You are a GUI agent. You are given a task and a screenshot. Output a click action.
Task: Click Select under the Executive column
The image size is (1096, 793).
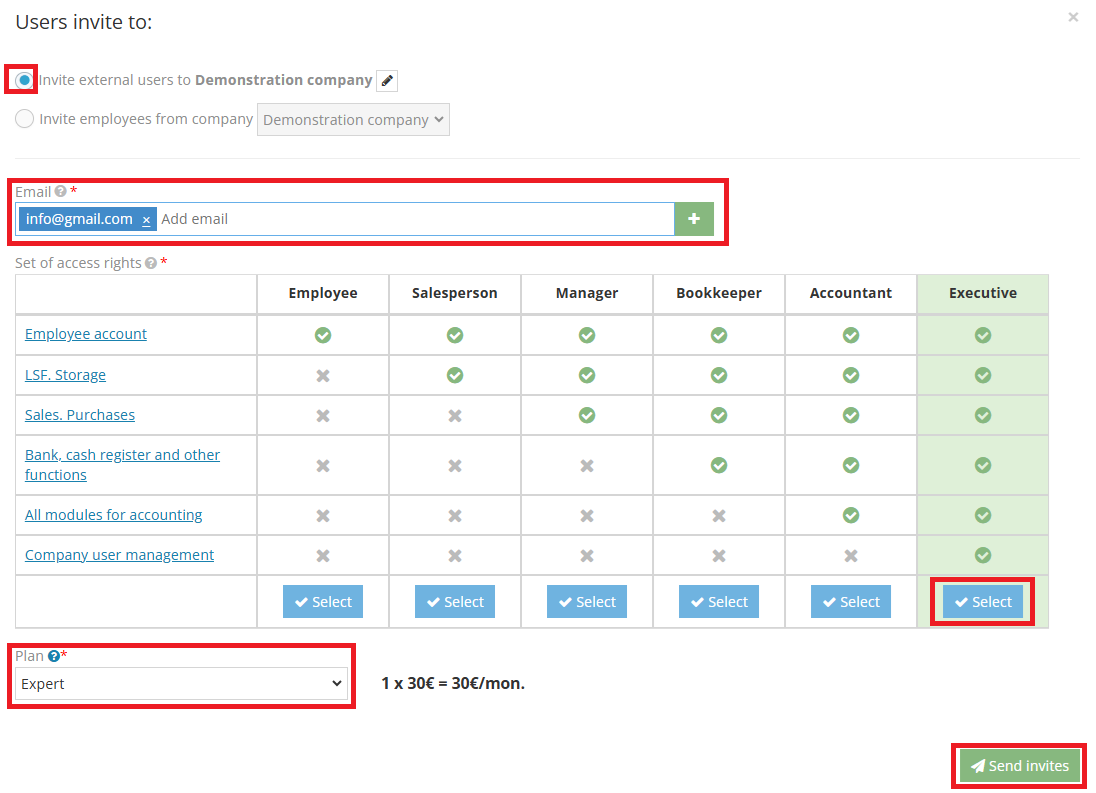tap(982, 601)
